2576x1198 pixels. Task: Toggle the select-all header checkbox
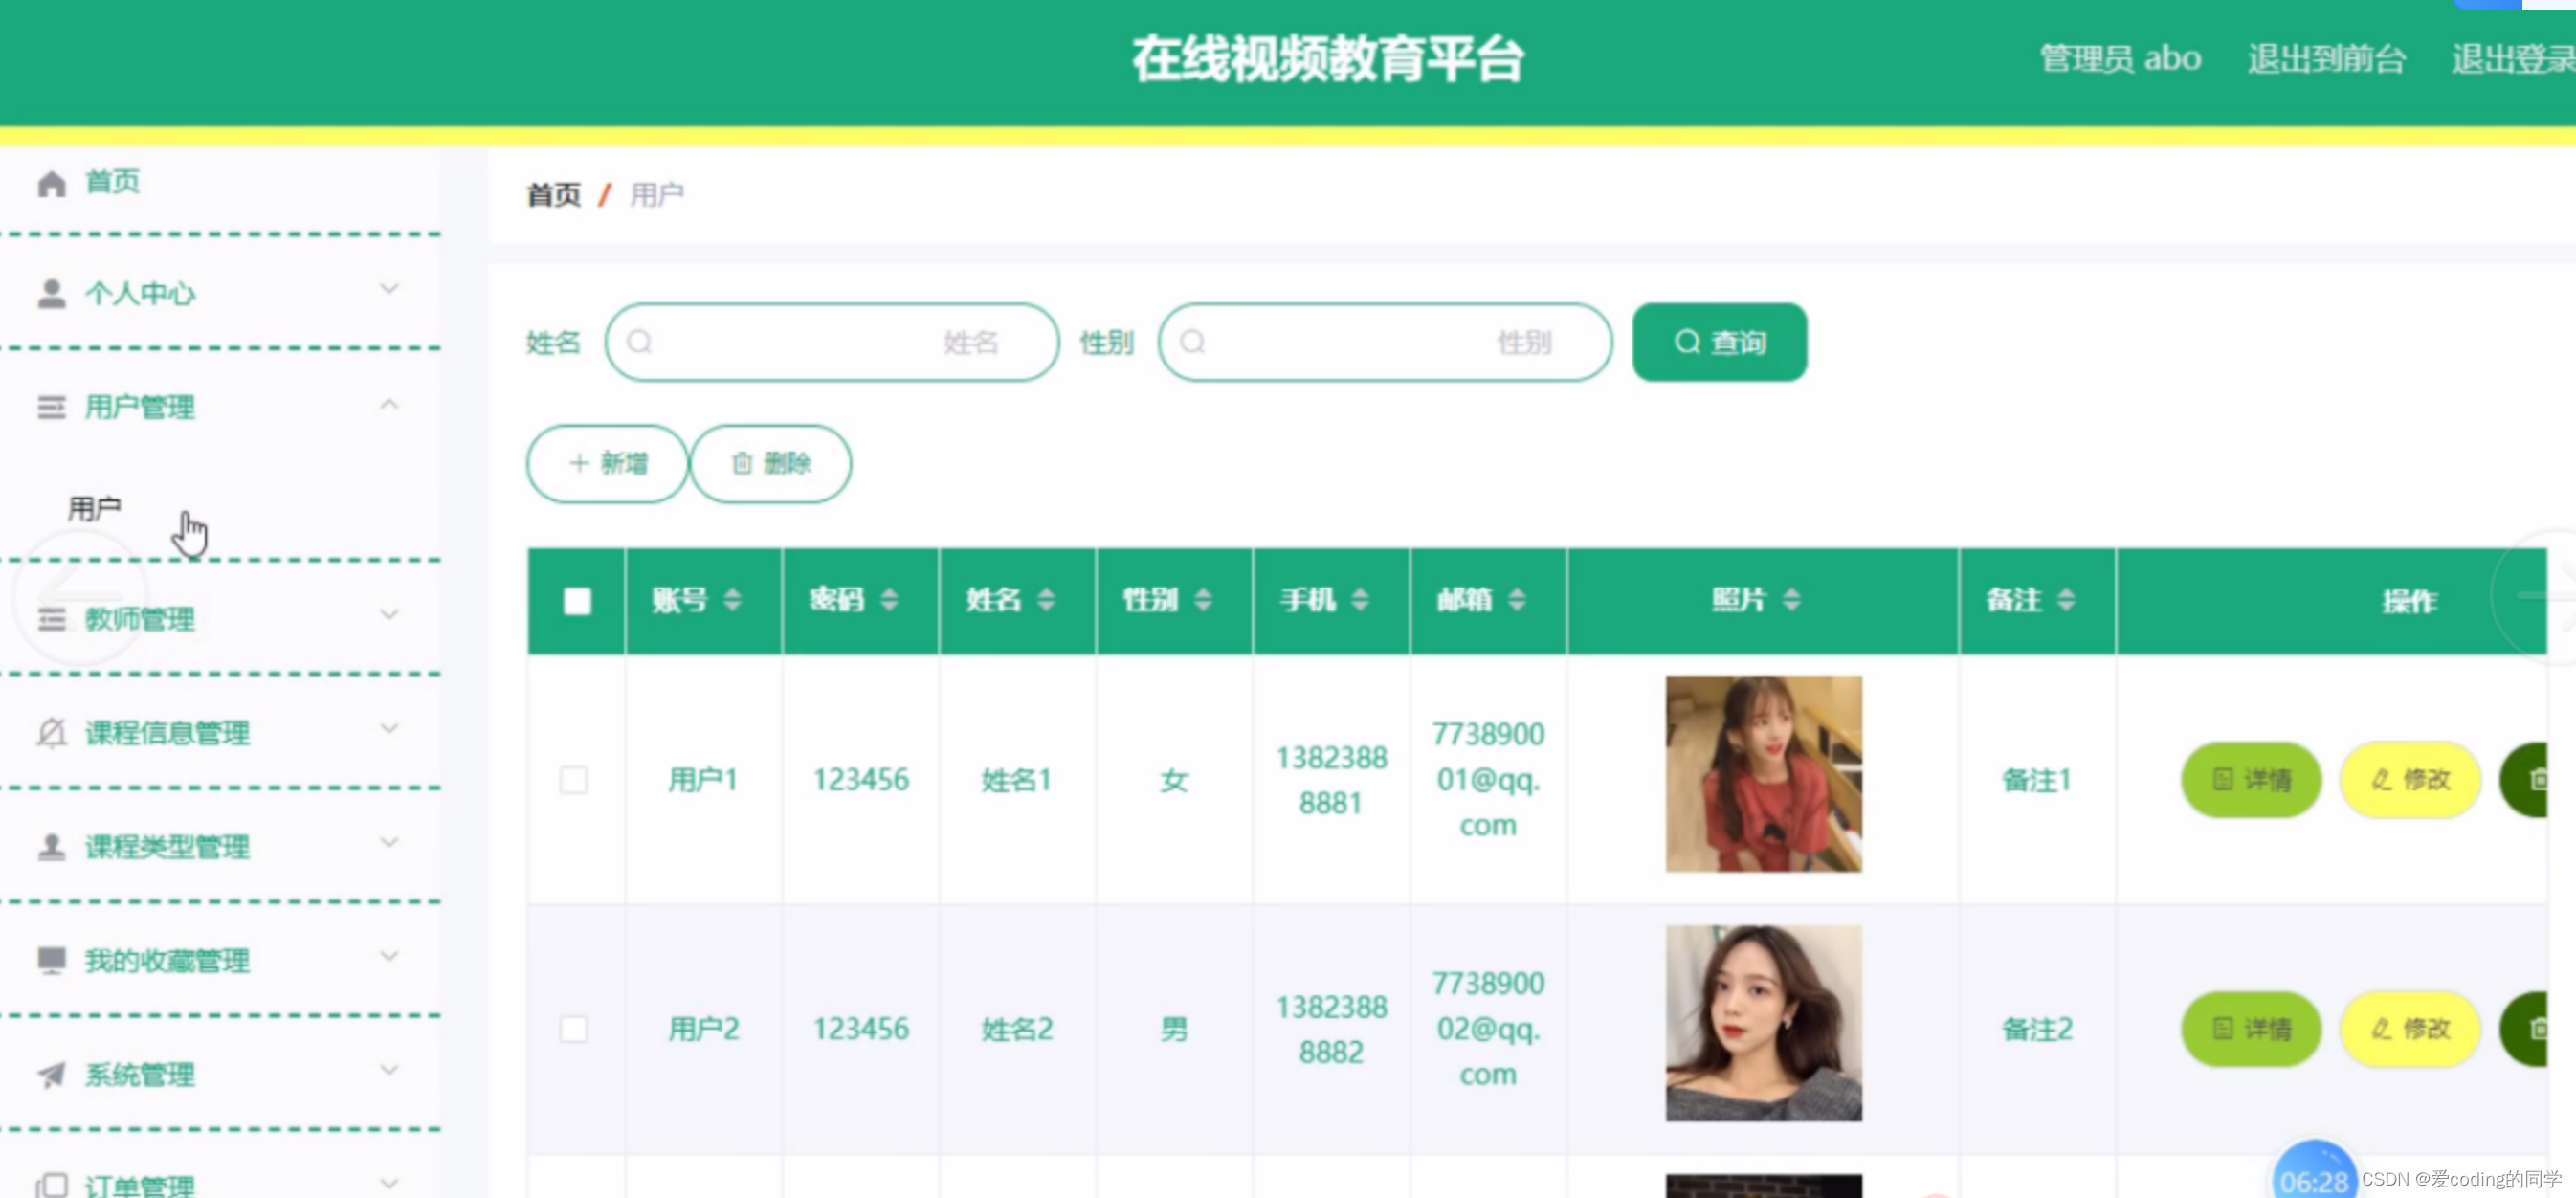(577, 600)
